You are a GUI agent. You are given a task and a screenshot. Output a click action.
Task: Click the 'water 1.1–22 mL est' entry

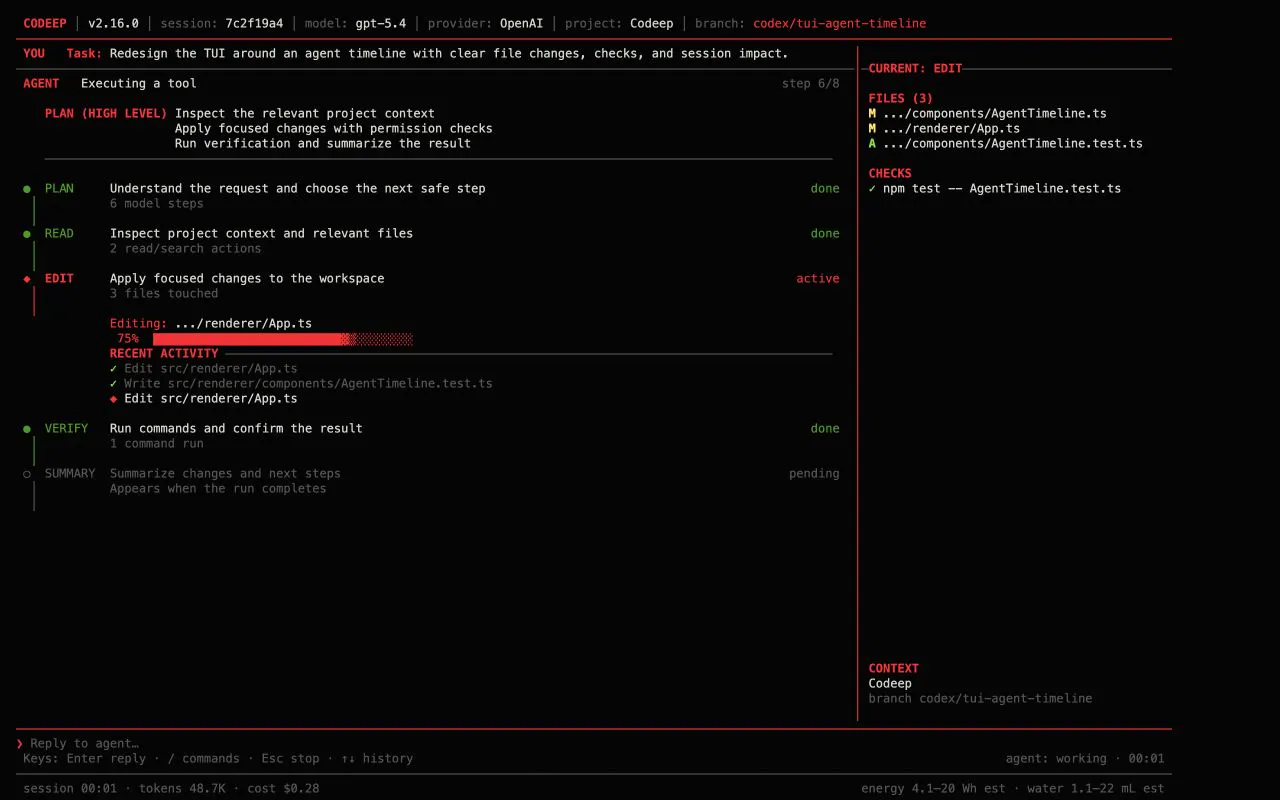coord(1096,789)
